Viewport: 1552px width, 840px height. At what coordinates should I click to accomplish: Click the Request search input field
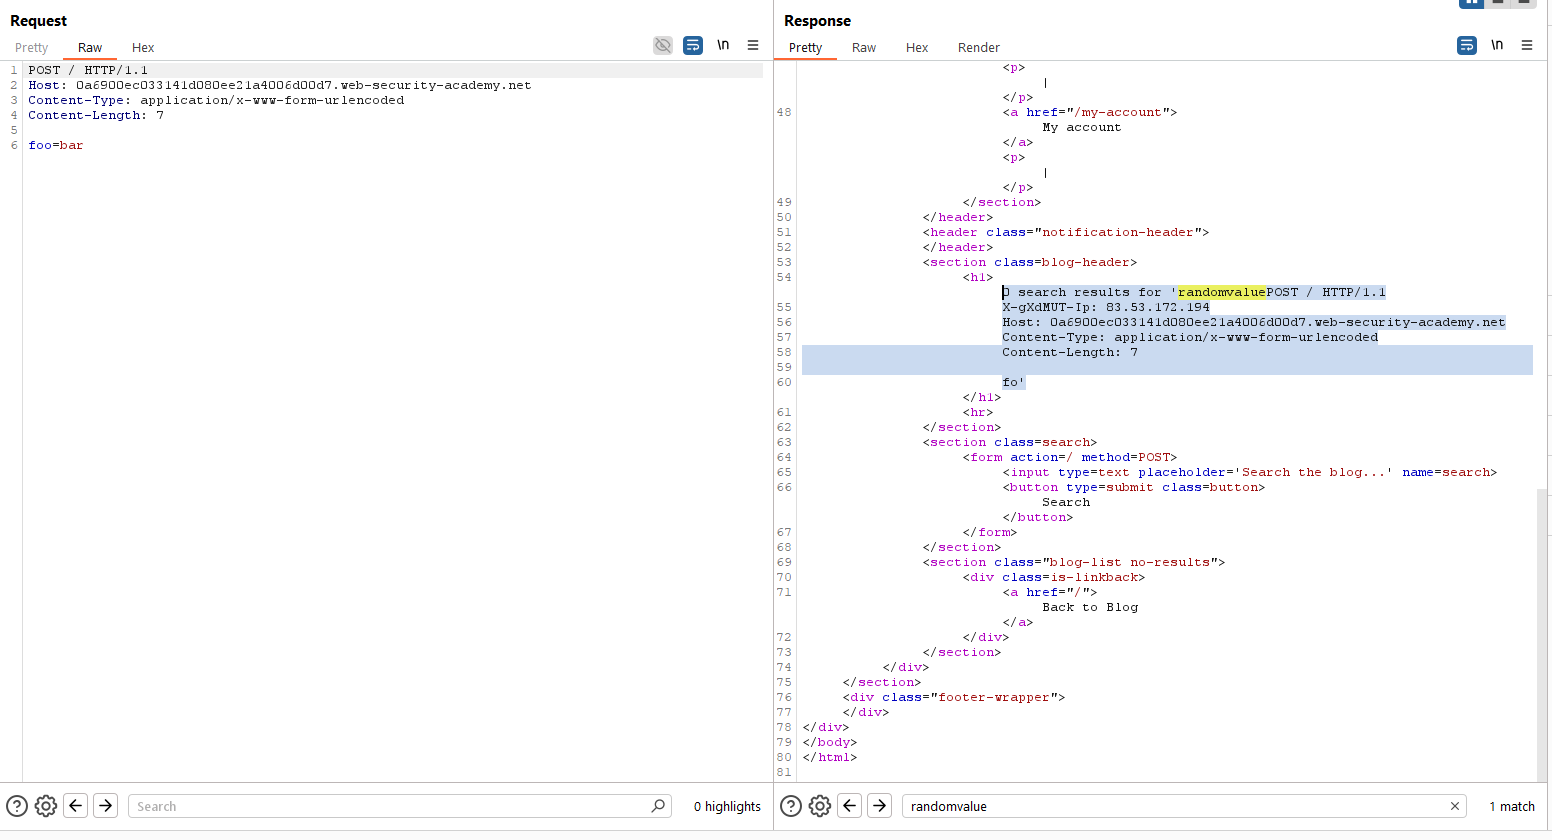coord(390,806)
